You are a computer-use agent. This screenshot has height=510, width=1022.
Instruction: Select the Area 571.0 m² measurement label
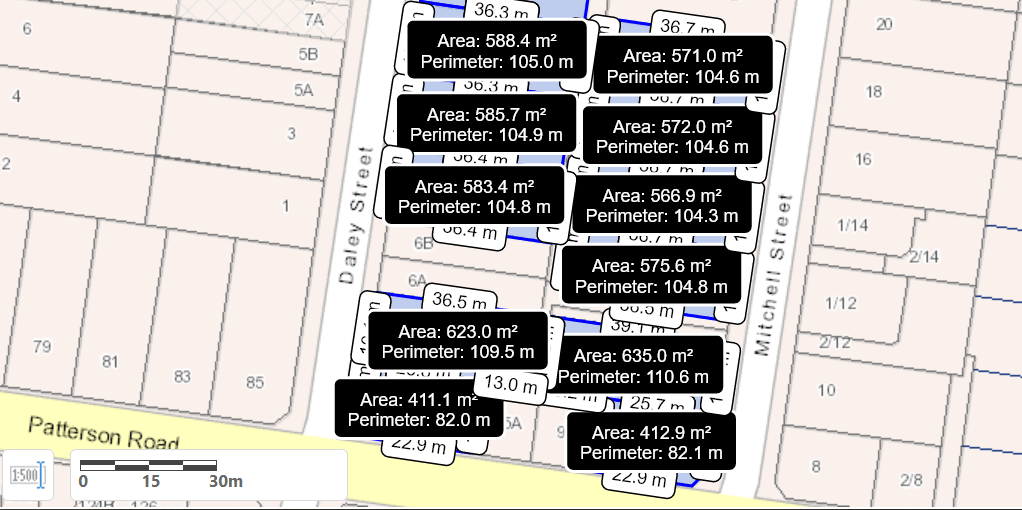pos(682,66)
